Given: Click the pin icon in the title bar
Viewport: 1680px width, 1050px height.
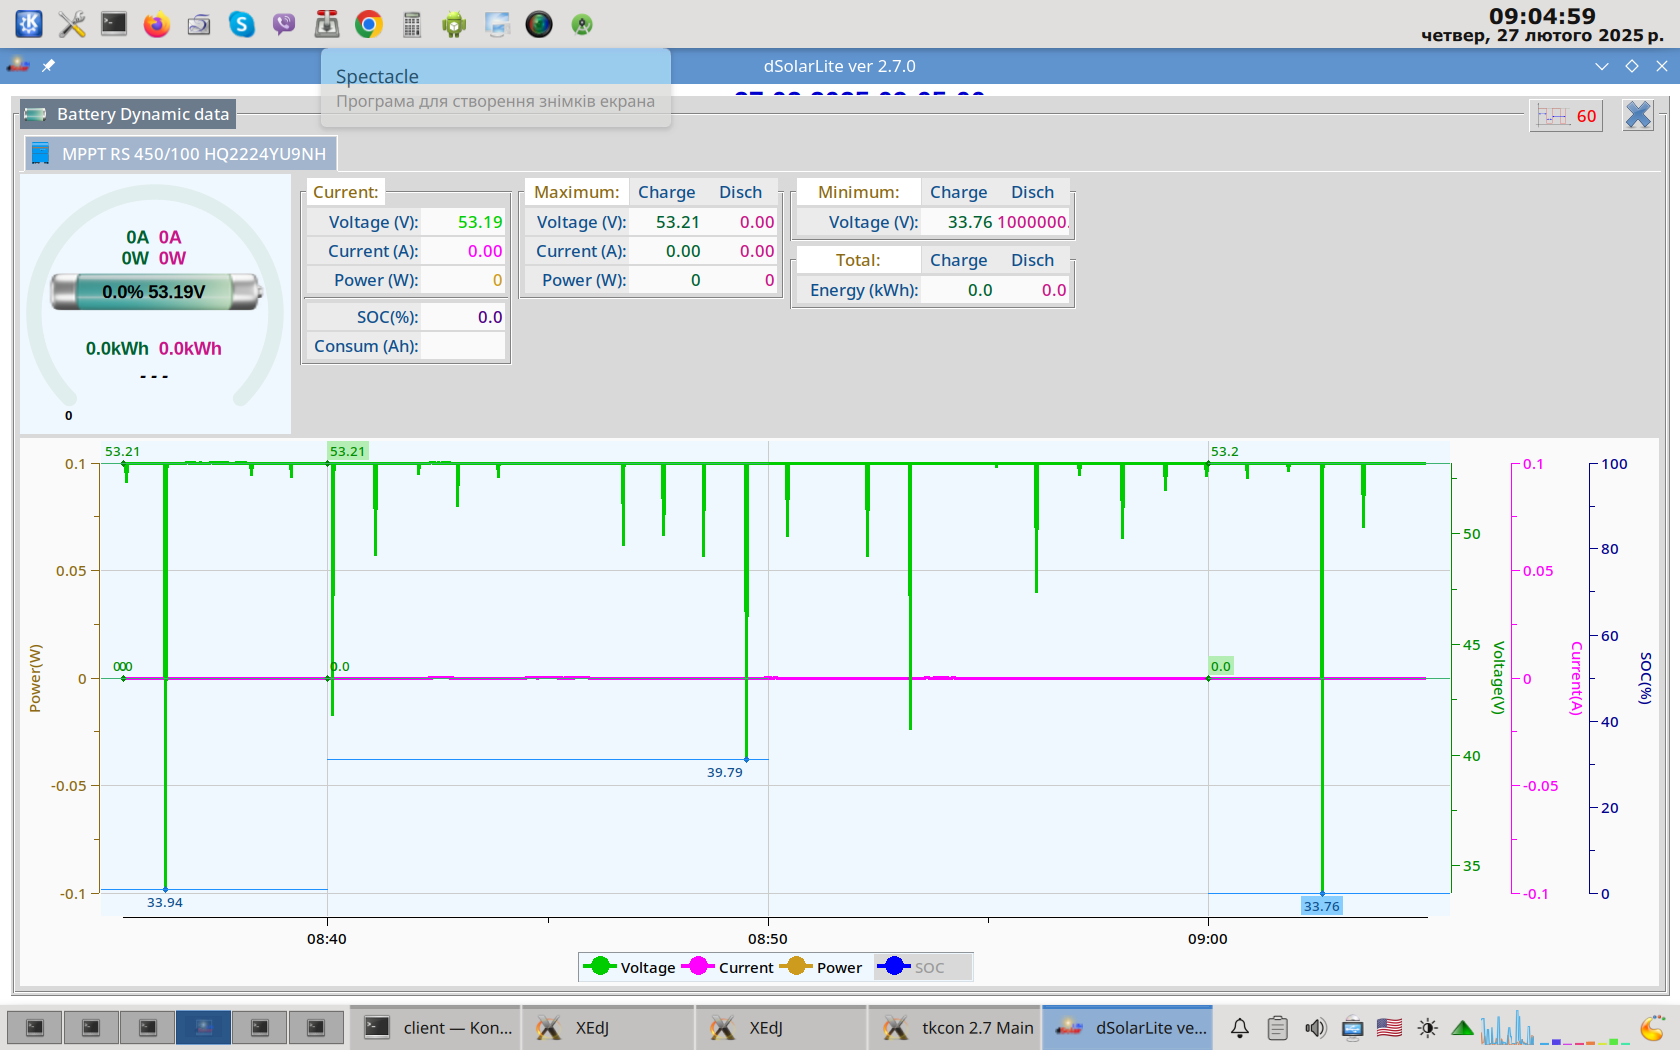Looking at the screenshot, I should (x=48, y=66).
